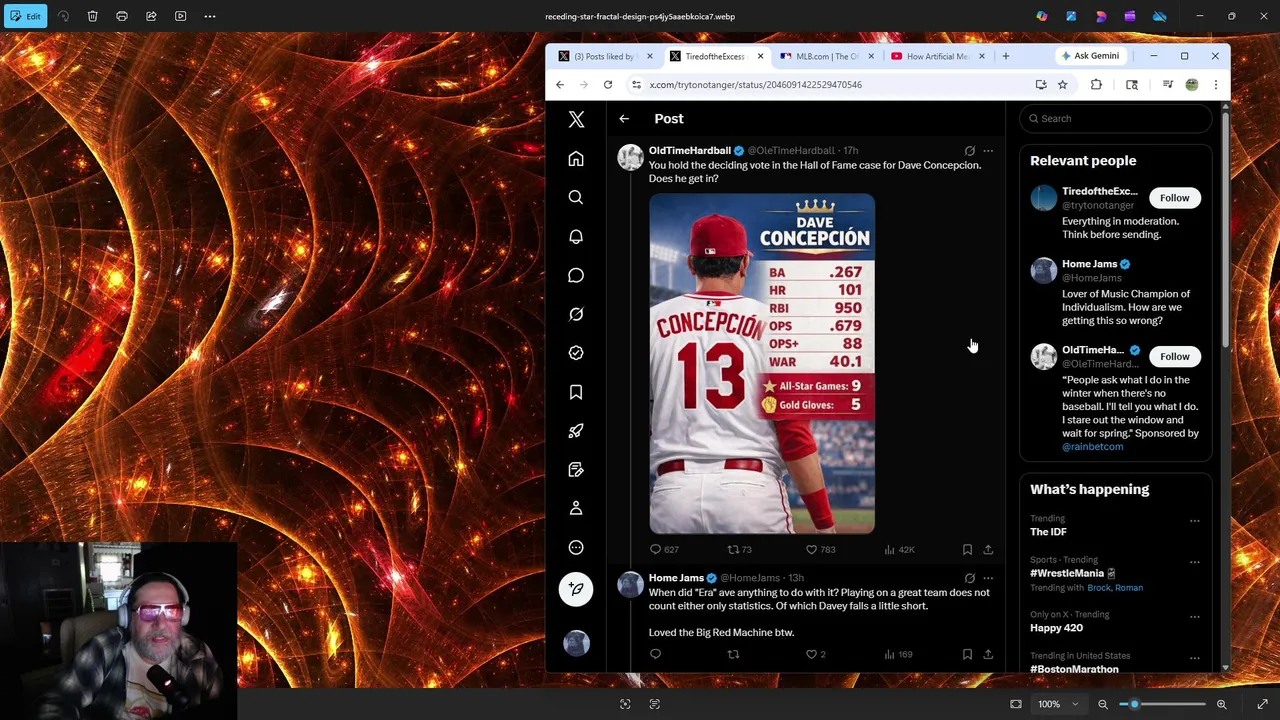
Task: Open a new browser tab
Action: tap(1006, 56)
